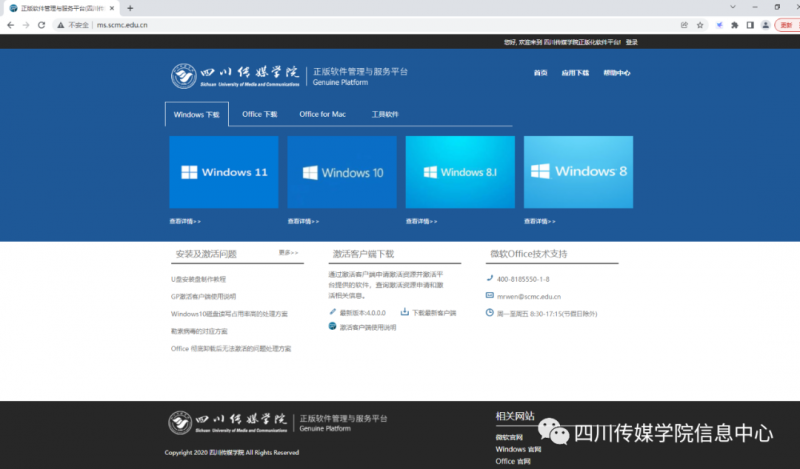Switch to the Office 下载 tab
This screenshot has width=800, height=469.
click(x=259, y=115)
